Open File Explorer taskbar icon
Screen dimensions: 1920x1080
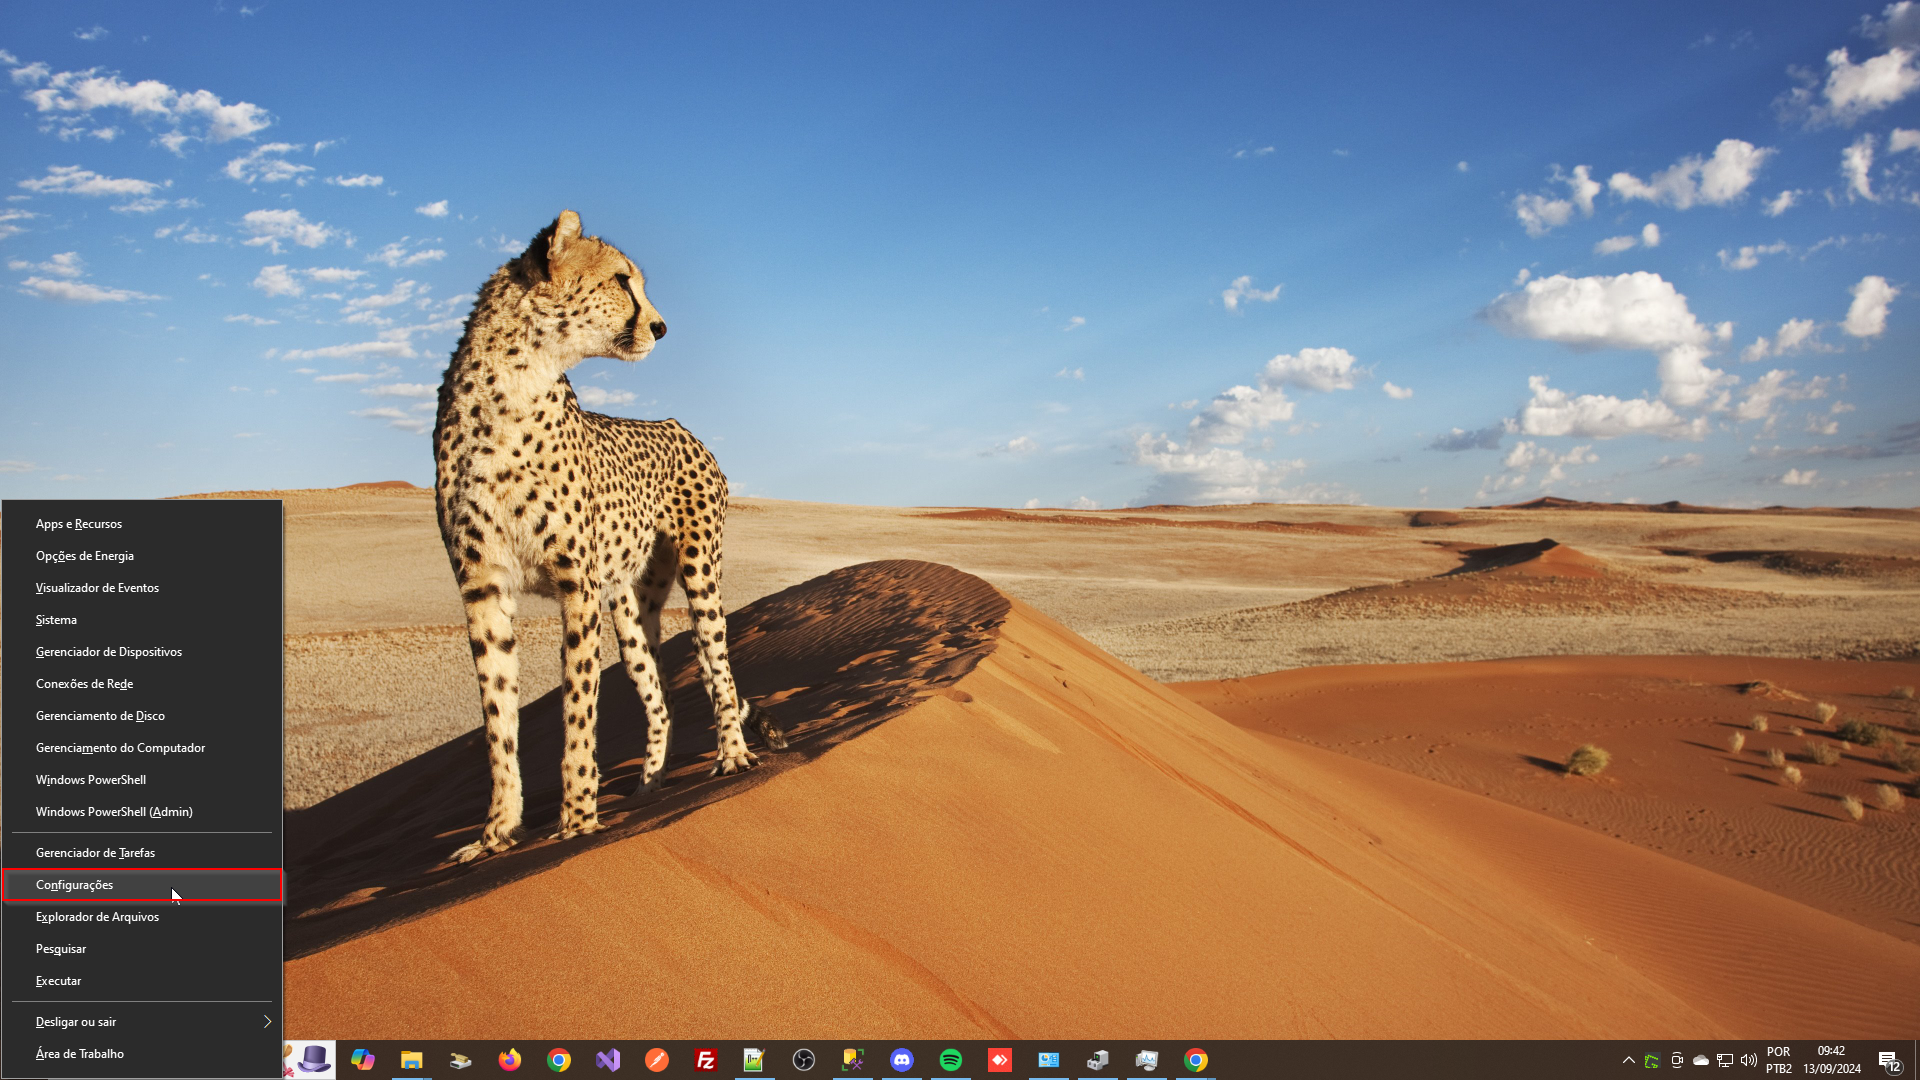[x=411, y=1060]
